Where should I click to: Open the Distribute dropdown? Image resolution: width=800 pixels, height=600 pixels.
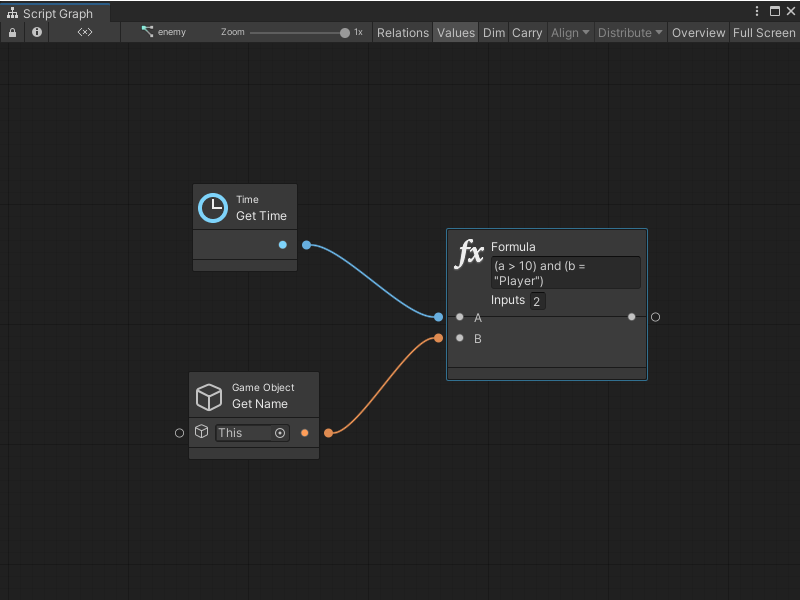click(x=630, y=32)
